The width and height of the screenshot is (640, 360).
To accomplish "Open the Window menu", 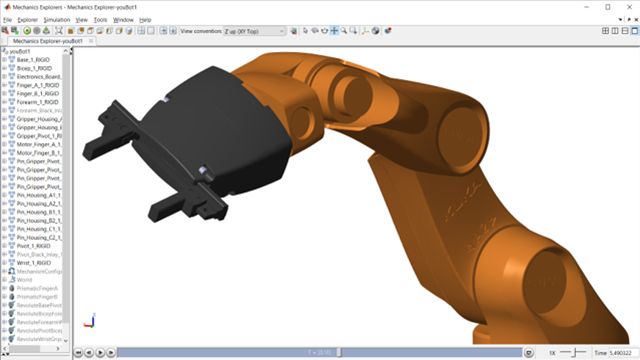I will (x=123, y=20).
